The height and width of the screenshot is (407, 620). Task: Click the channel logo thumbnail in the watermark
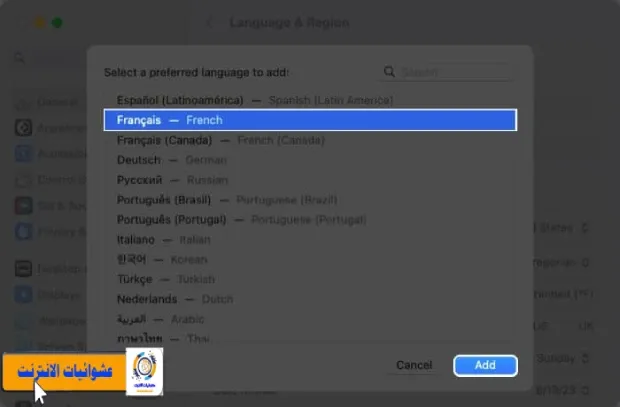(x=144, y=371)
